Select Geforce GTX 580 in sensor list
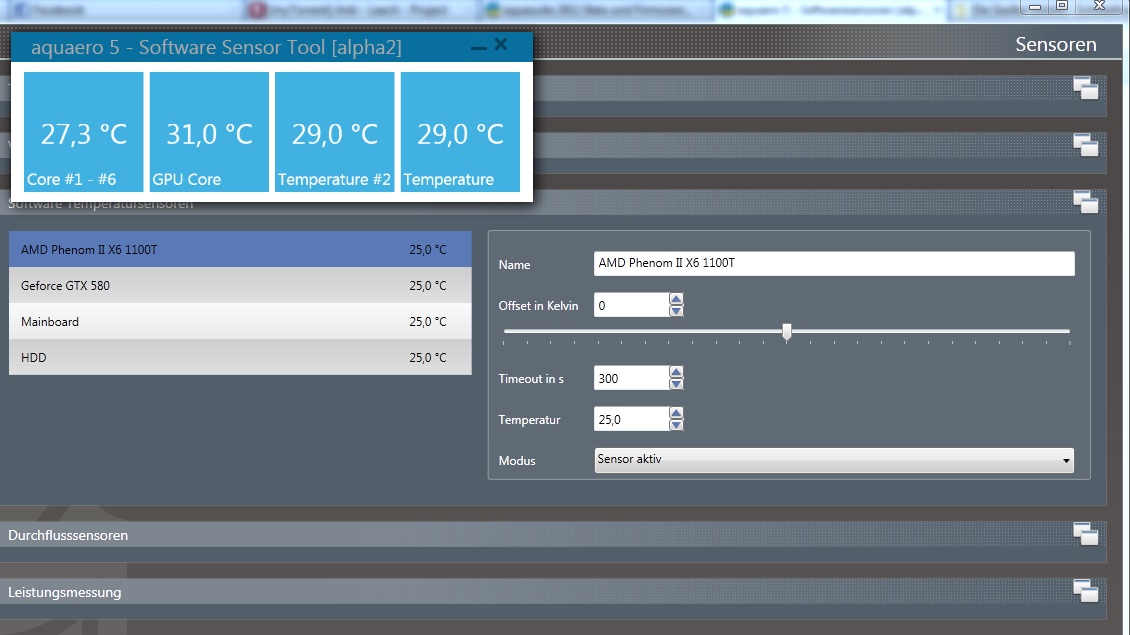Image resolution: width=1130 pixels, height=635 pixels. pos(239,286)
